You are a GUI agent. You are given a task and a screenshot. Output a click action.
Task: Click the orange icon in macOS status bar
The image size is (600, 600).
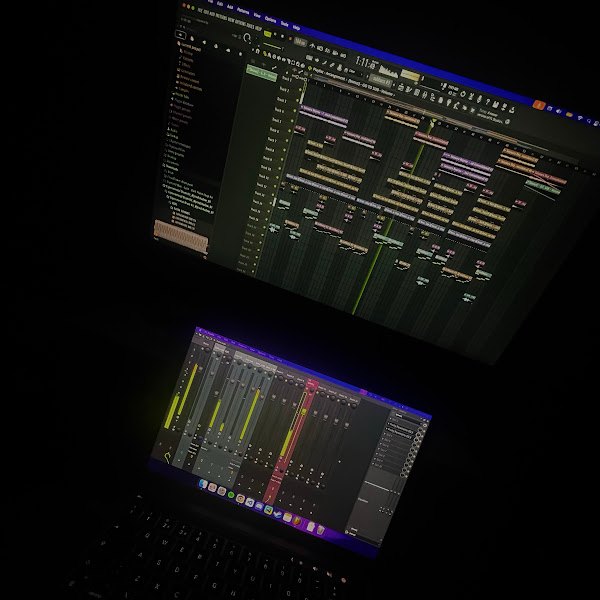click(x=539, y=105)
